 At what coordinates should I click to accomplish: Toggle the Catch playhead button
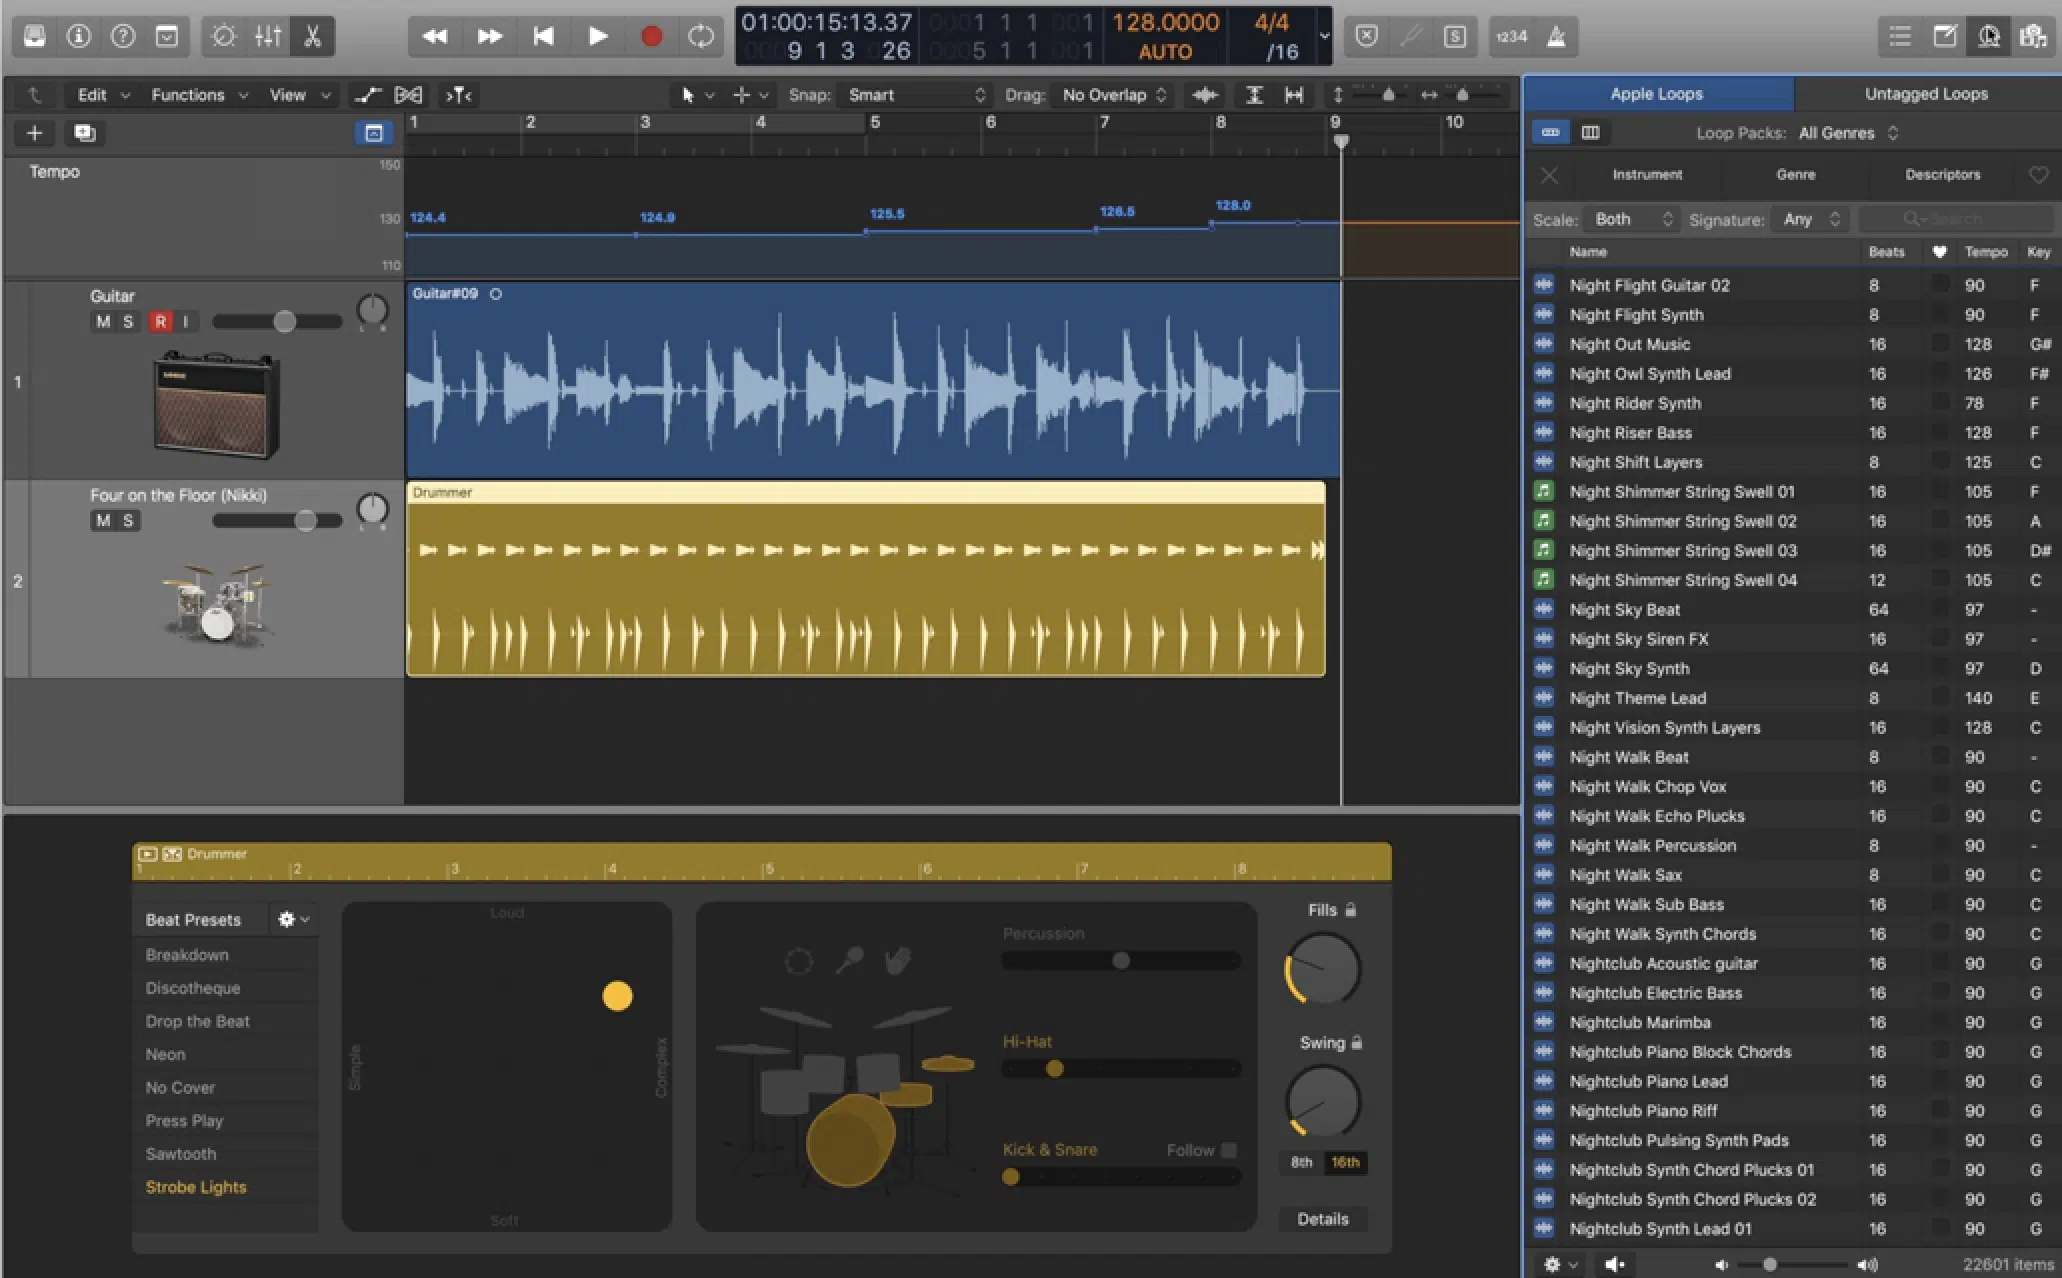458,95
